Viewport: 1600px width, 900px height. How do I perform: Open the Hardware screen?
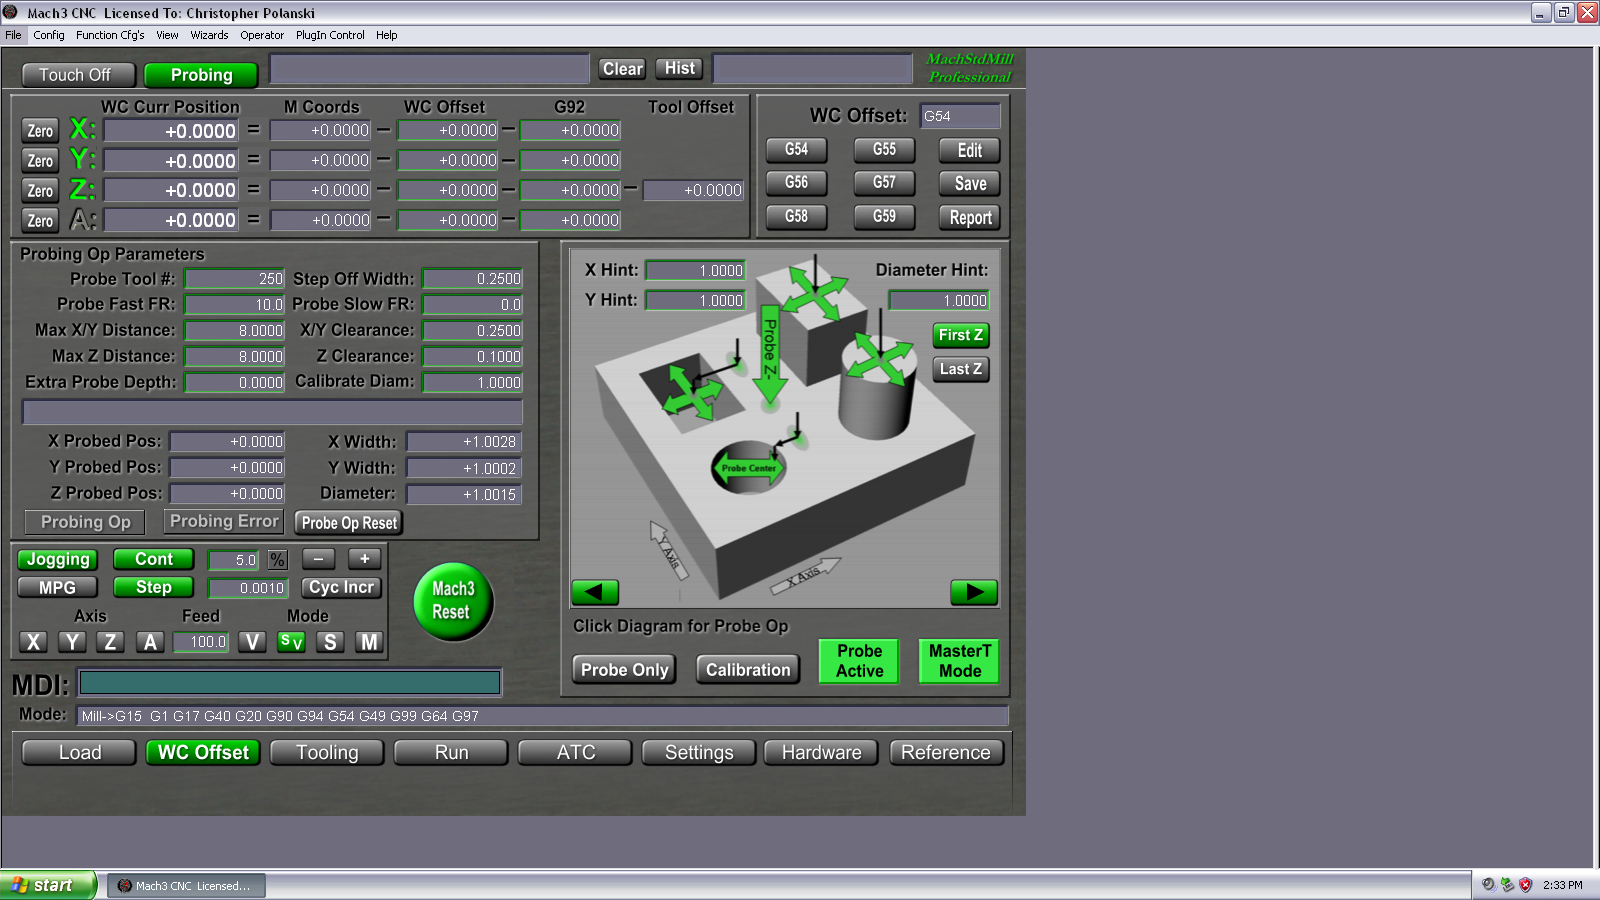click(x=821, y=753)
